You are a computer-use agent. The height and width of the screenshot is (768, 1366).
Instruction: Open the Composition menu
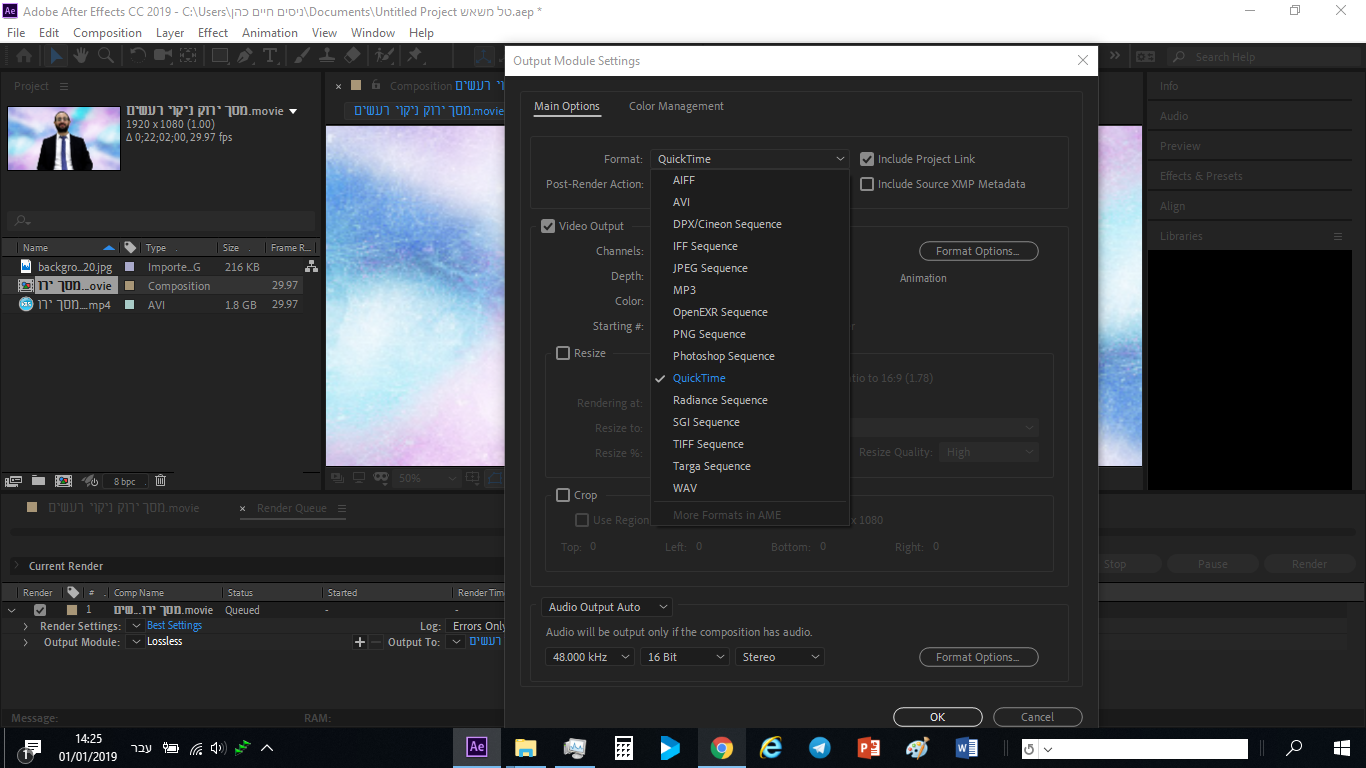click(x=107, y=32)
